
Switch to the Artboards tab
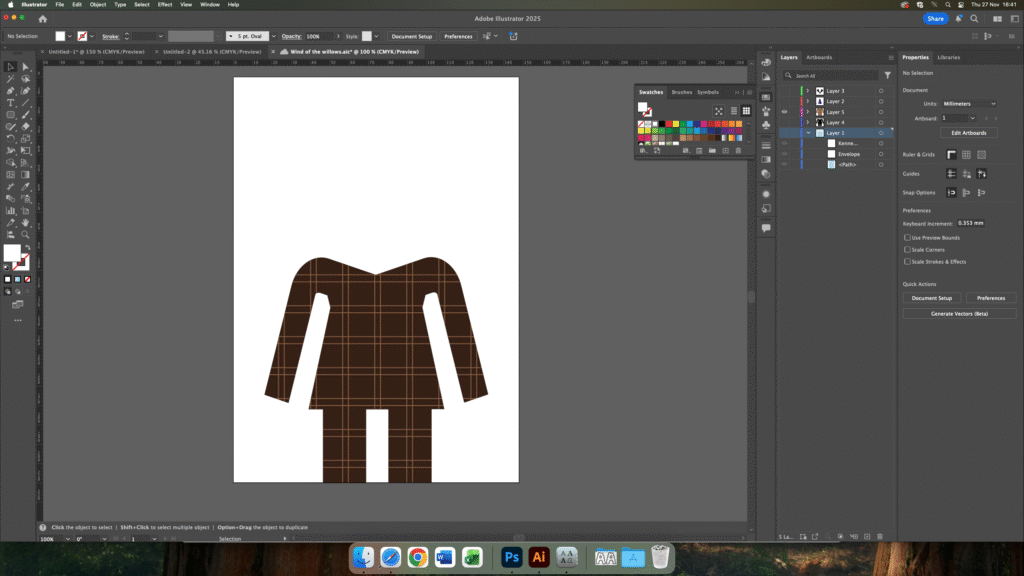pyautogui.click(x=819, y=57)
